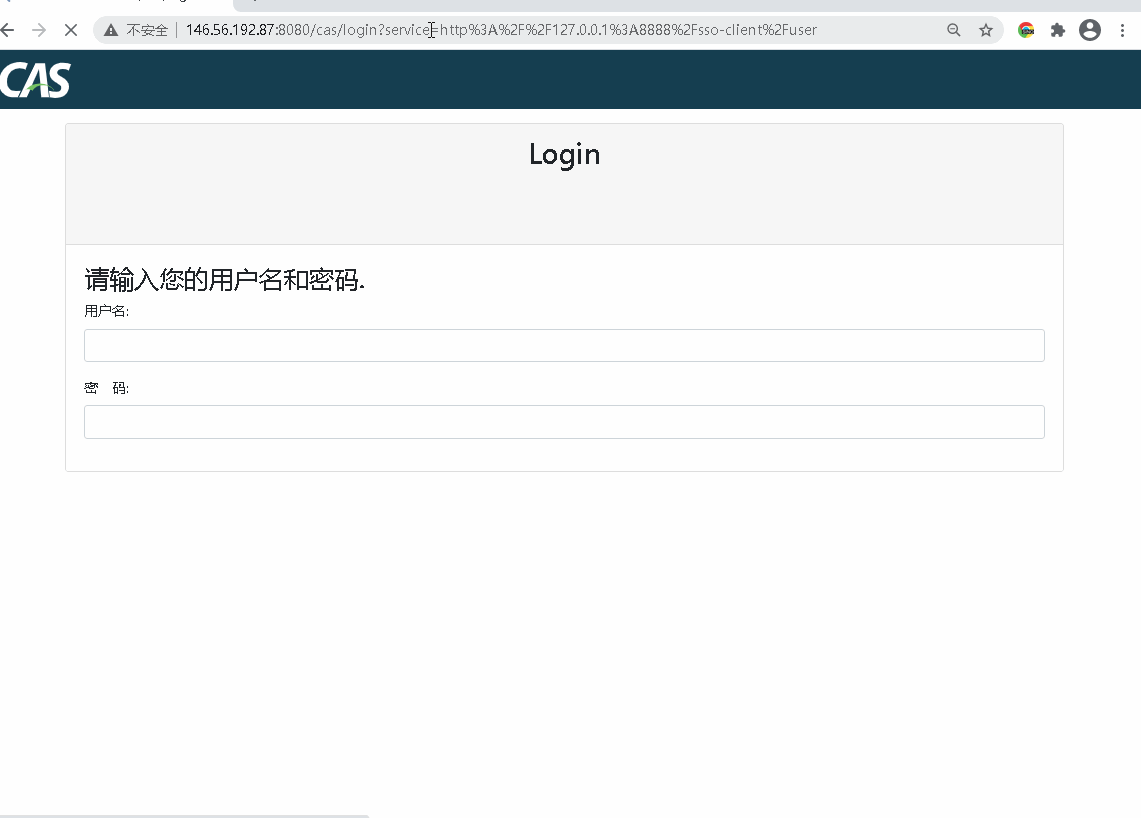Stop loading the page with the X icon

pyautogui.click(x=70, y=30)
